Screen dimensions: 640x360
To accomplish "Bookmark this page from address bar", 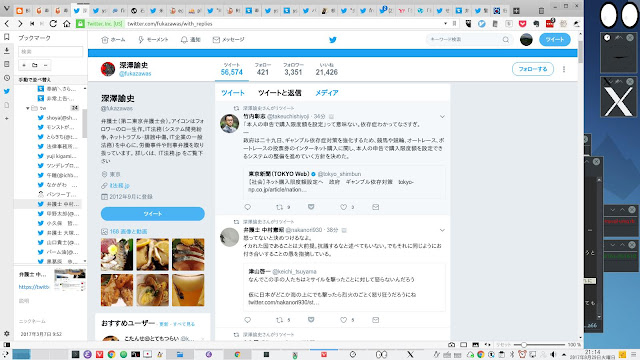I will click(454, 24).
